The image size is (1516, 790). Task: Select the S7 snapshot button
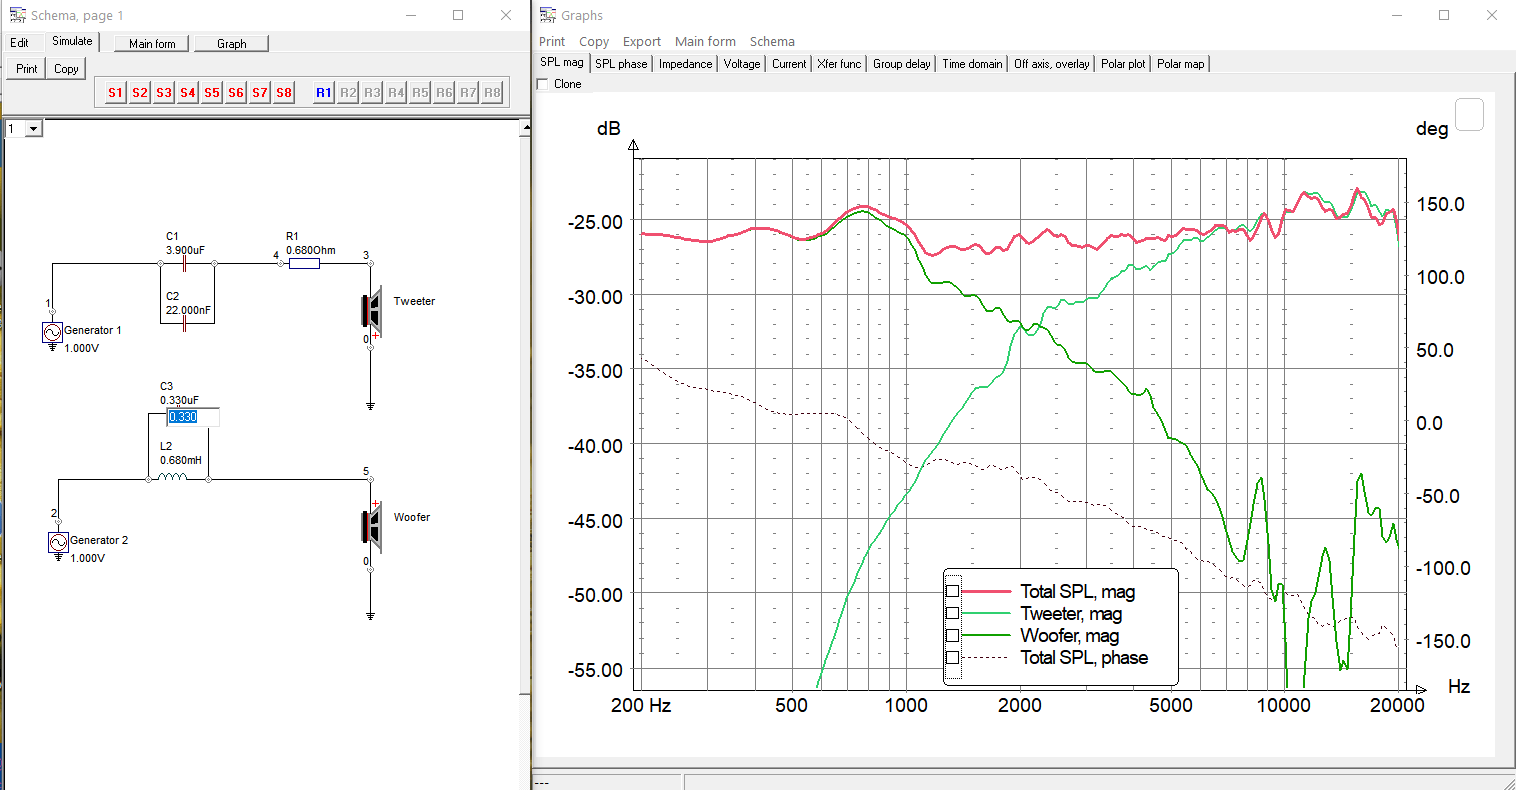(x=260, y=92)
